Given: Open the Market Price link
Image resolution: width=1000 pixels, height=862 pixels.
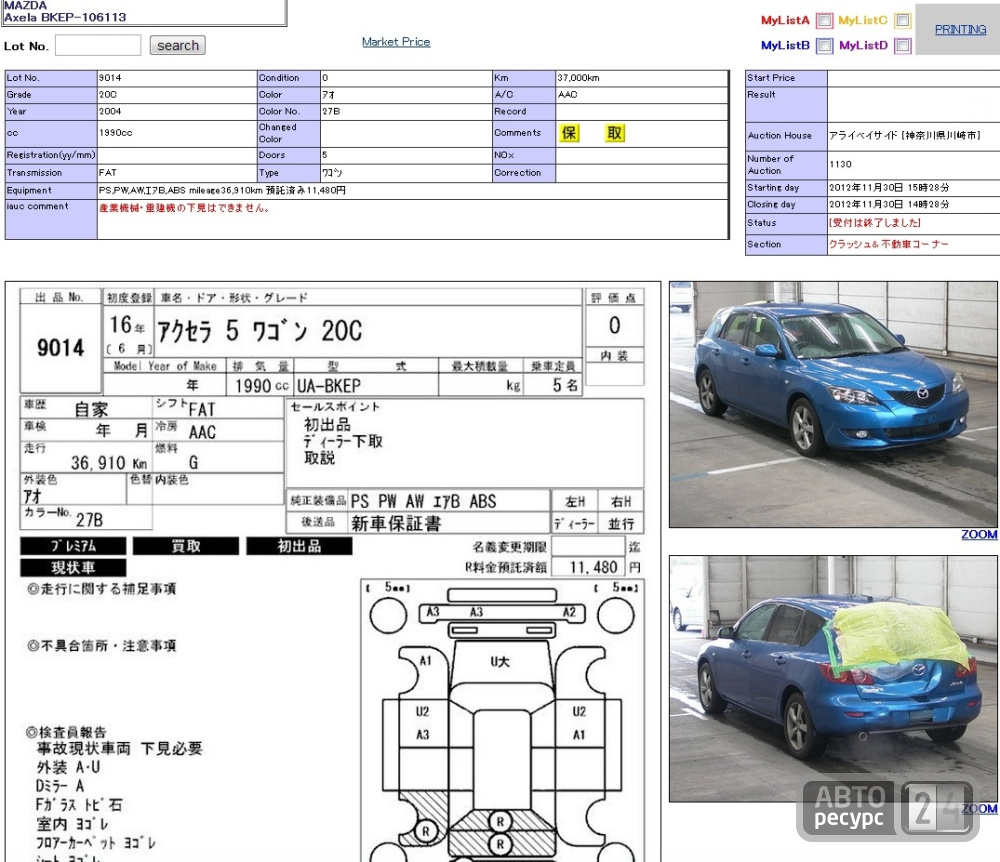Looking at the screenshot, I should pyautogui.click(x=396, y=41).
